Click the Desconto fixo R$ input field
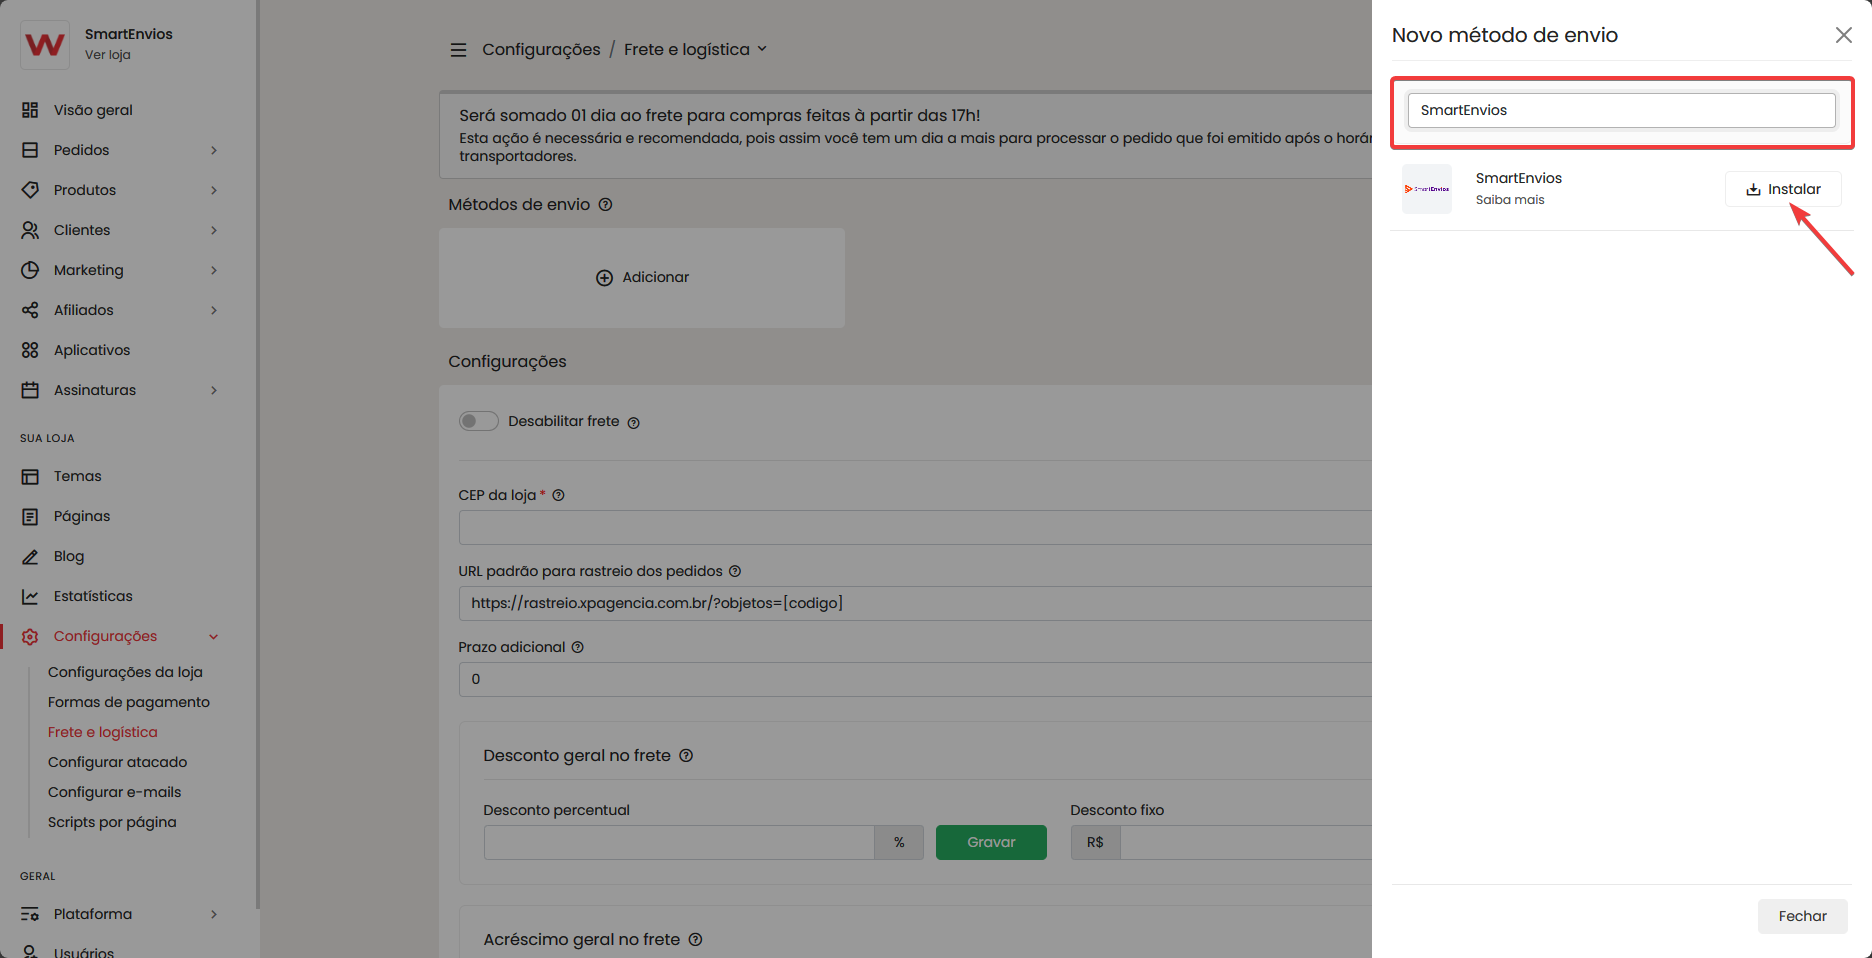The image size is (1872, 958). pos(1246,842)
